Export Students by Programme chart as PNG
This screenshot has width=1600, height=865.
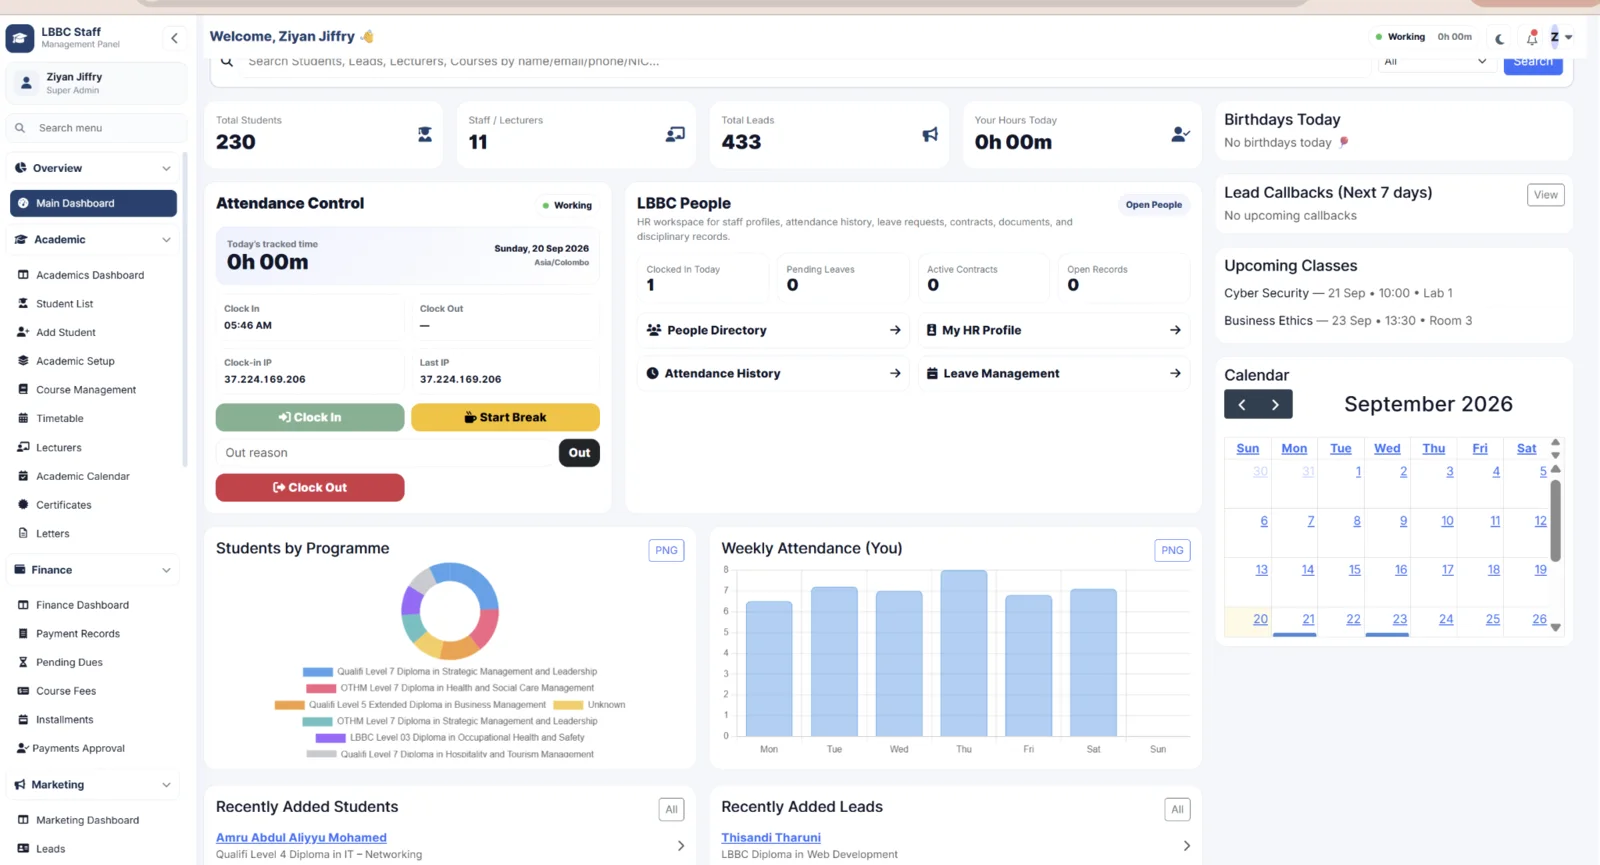click(666, 550)
